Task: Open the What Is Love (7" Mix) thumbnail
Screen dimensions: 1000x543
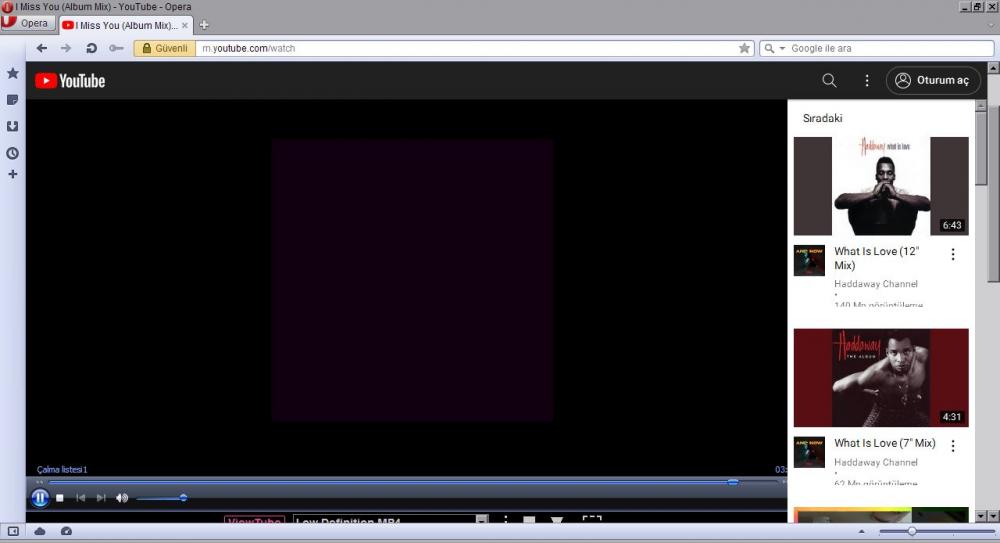Action: (x=881, y=378)
